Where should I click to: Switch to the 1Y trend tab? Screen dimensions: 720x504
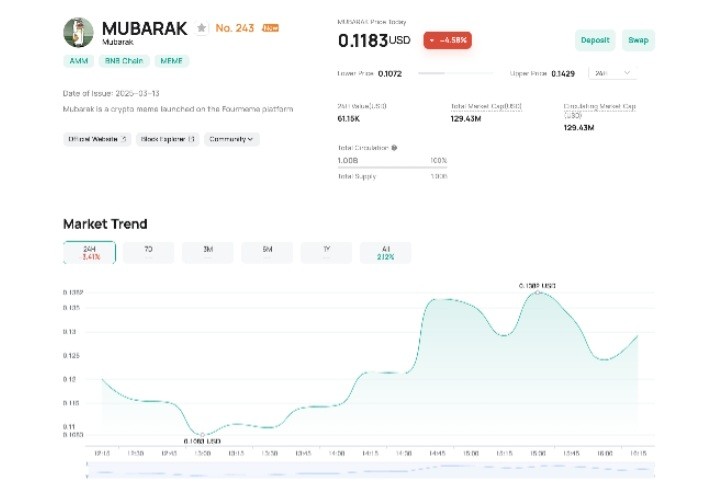click(326, 251)
